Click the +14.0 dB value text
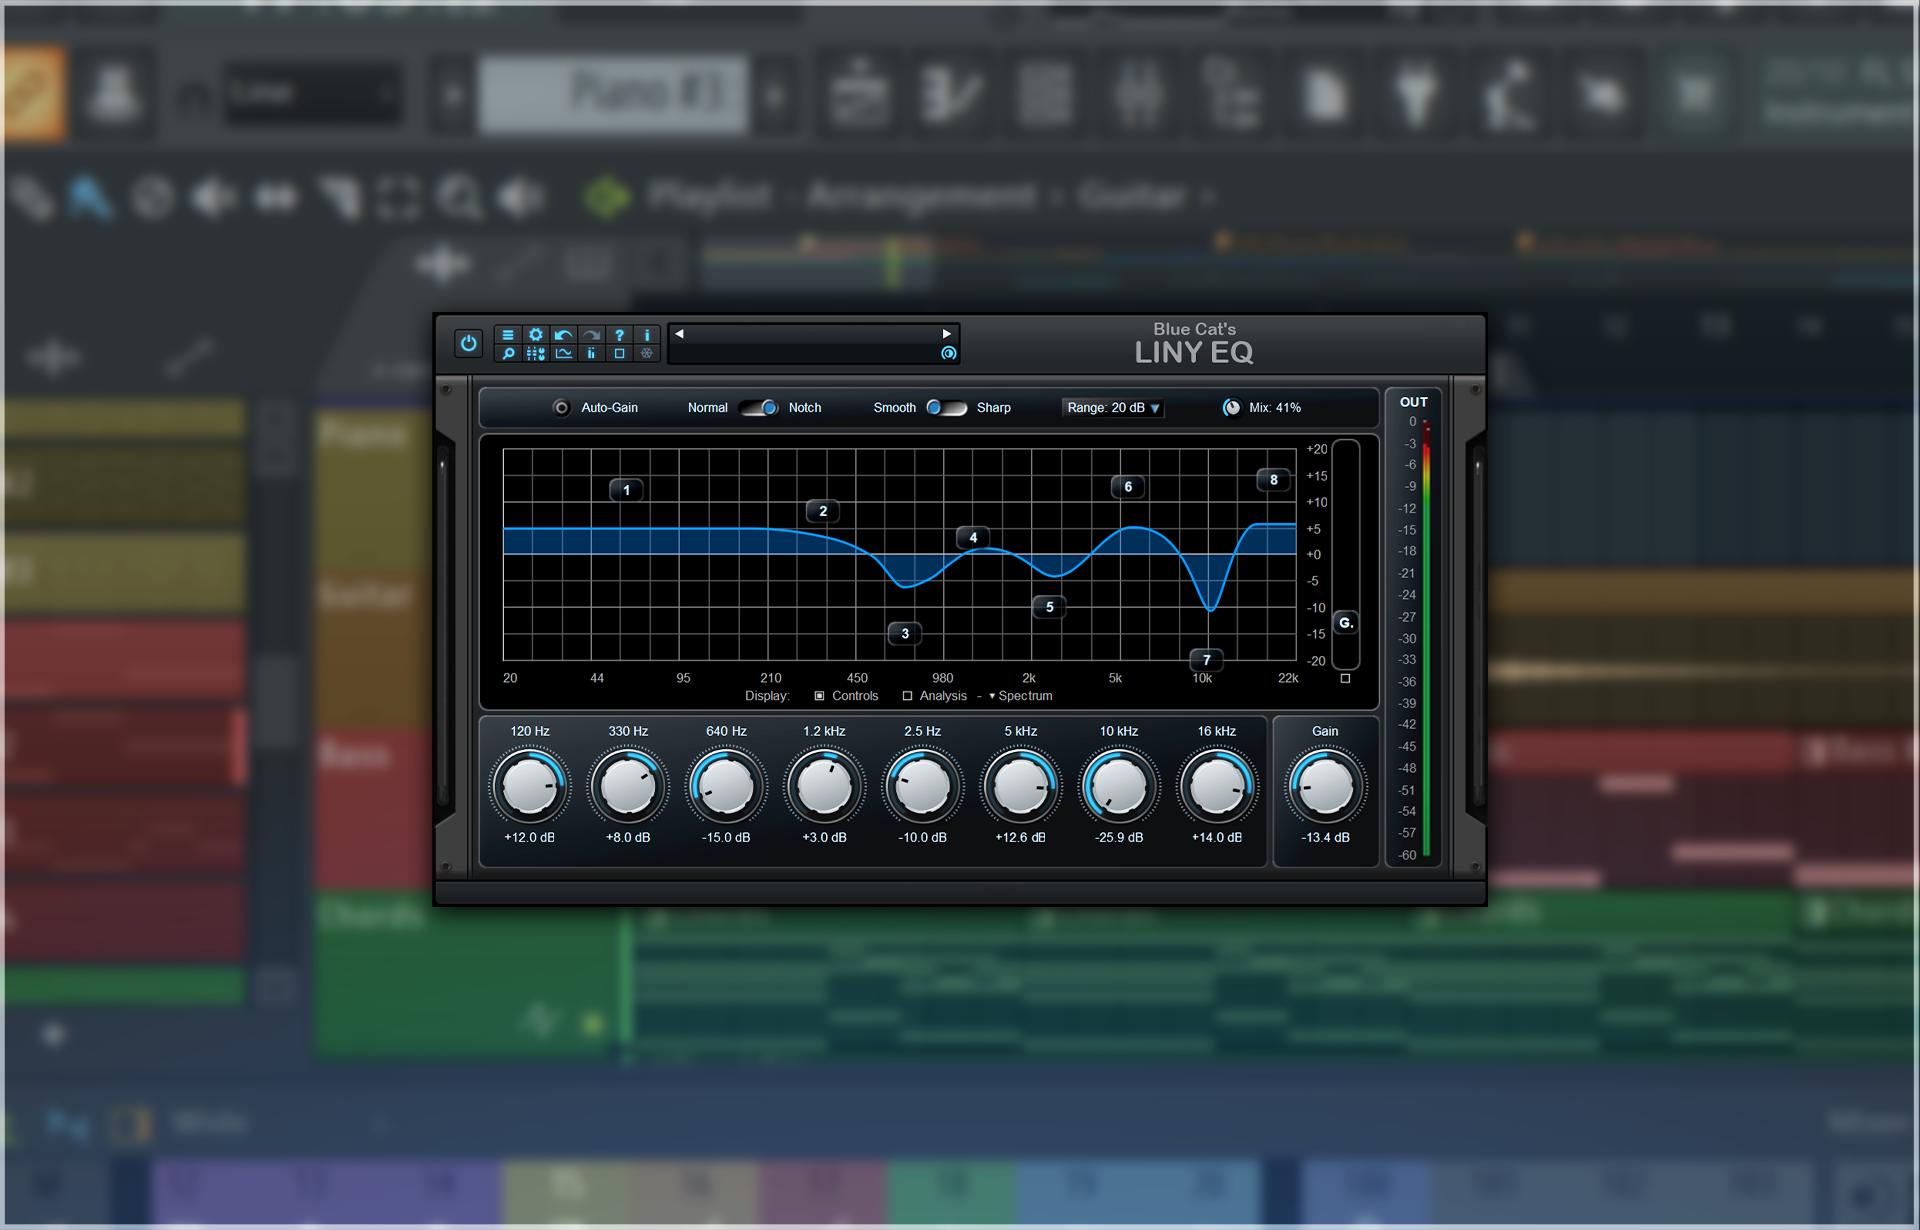1920x1230 pixels. [1217, 838]
